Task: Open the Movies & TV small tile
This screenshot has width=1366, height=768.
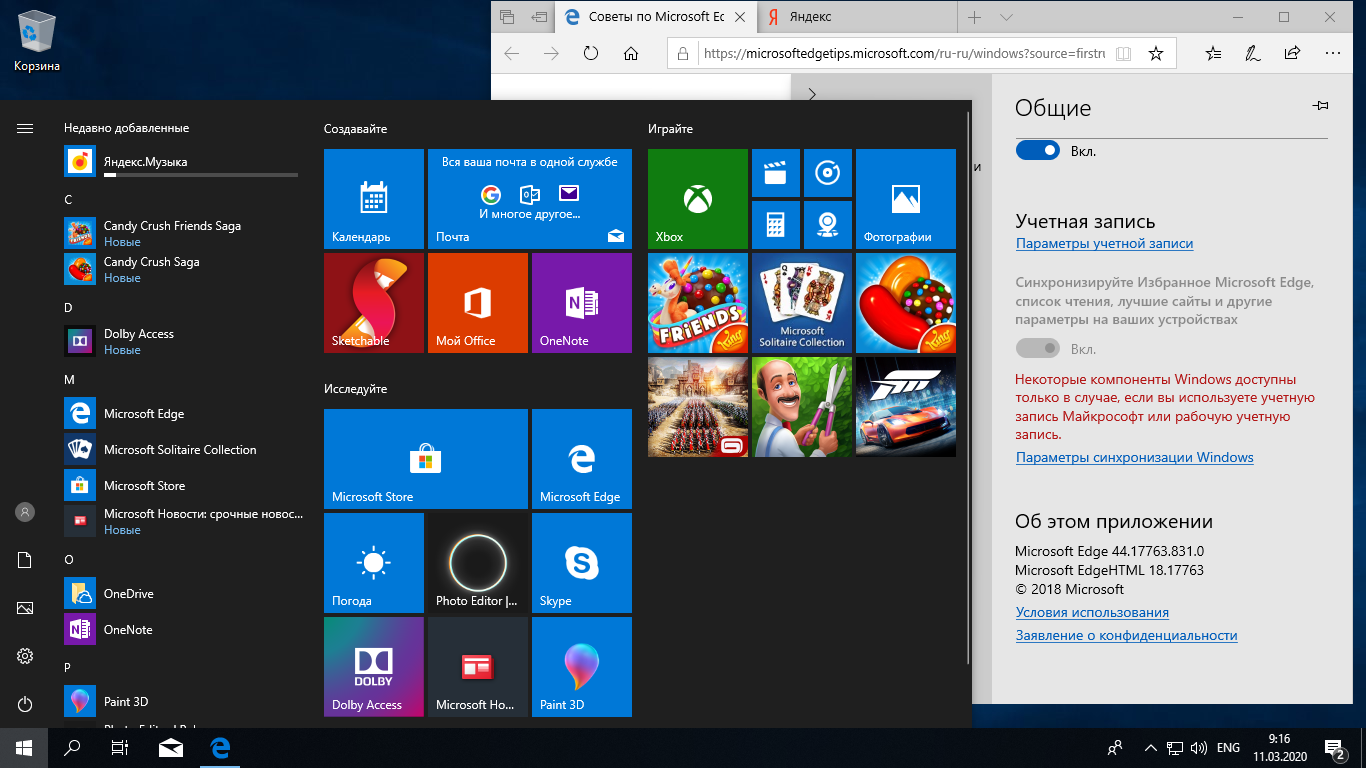Action: pyautogui.click(x=776, y=173)
